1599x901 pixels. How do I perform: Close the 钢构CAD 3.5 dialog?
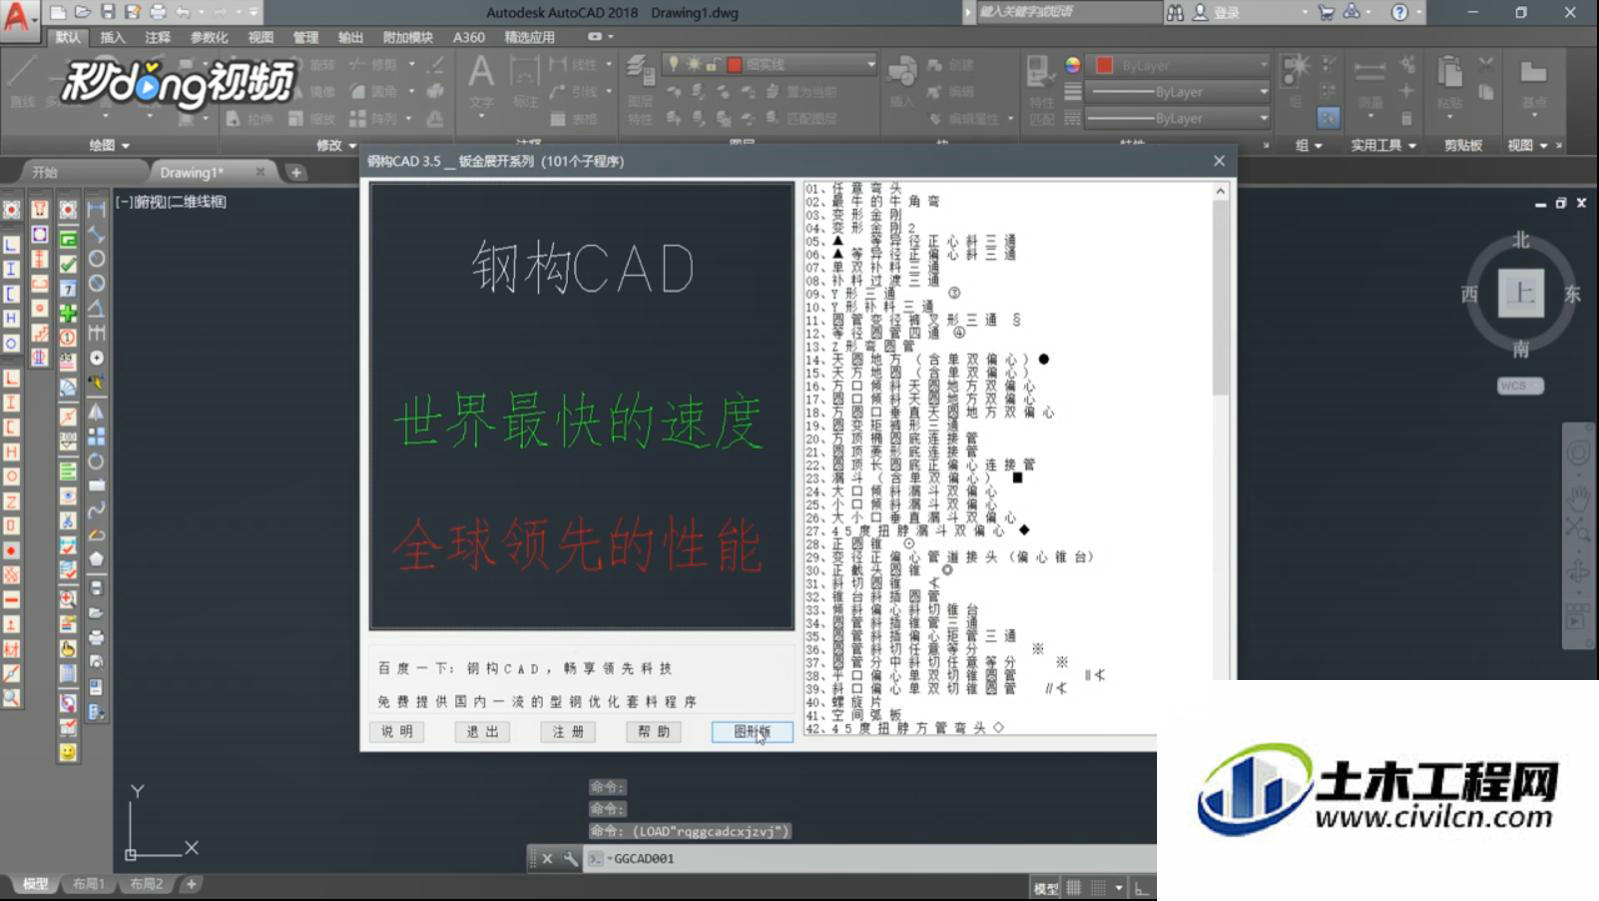click(1218, 160)
